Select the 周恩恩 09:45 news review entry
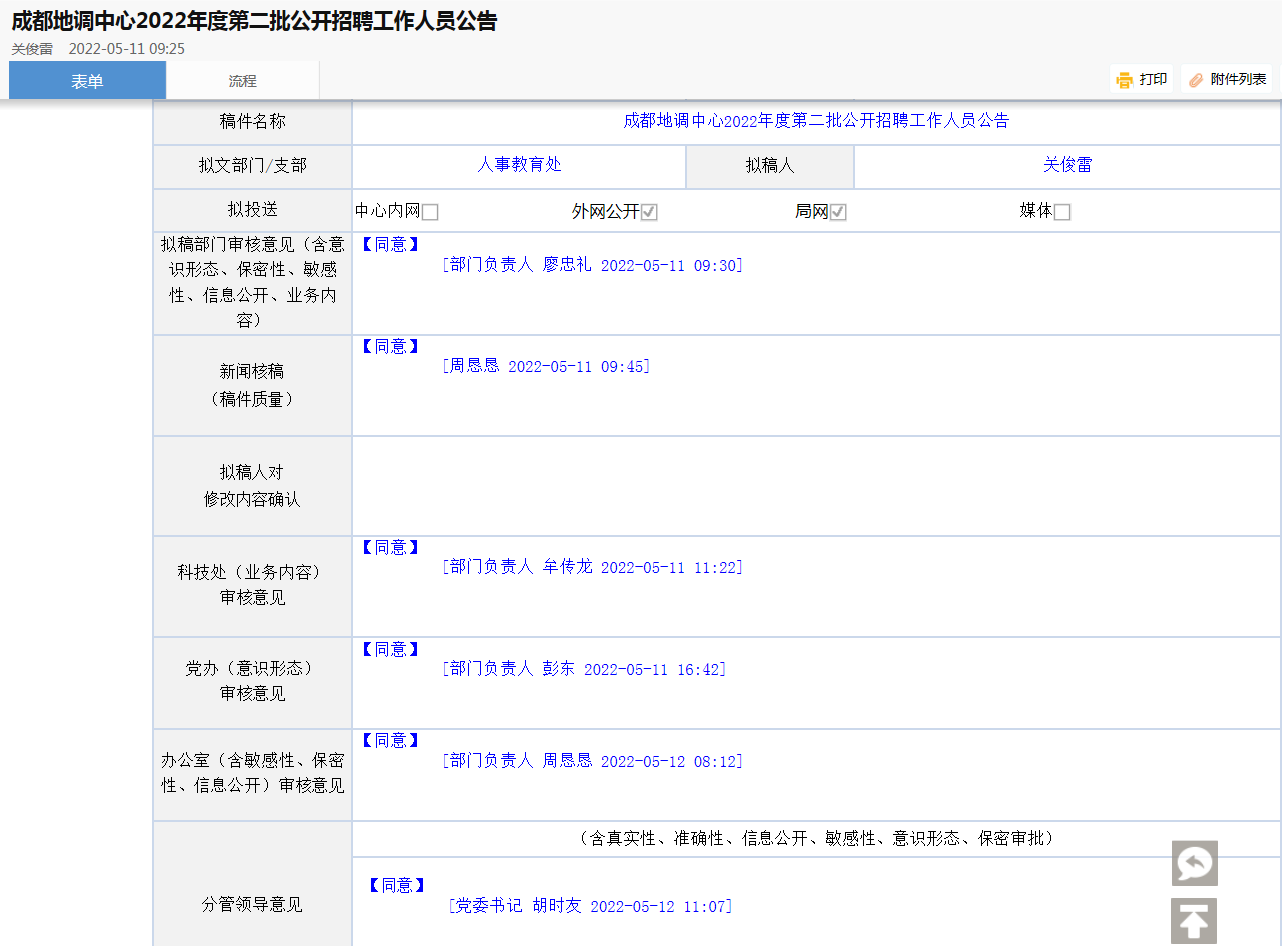Screen dimensions: 1282x946 tap(546, 366)
